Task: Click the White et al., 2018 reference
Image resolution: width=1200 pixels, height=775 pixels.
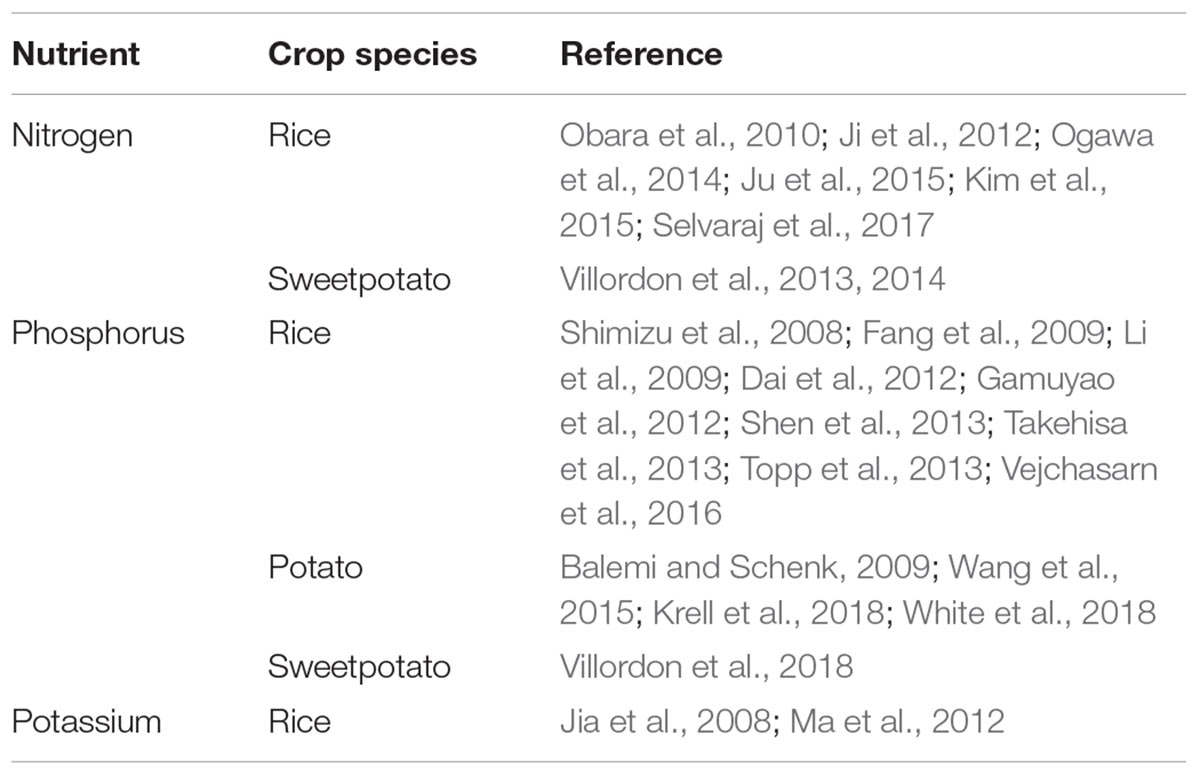Action: click(x=1030, y=612)
